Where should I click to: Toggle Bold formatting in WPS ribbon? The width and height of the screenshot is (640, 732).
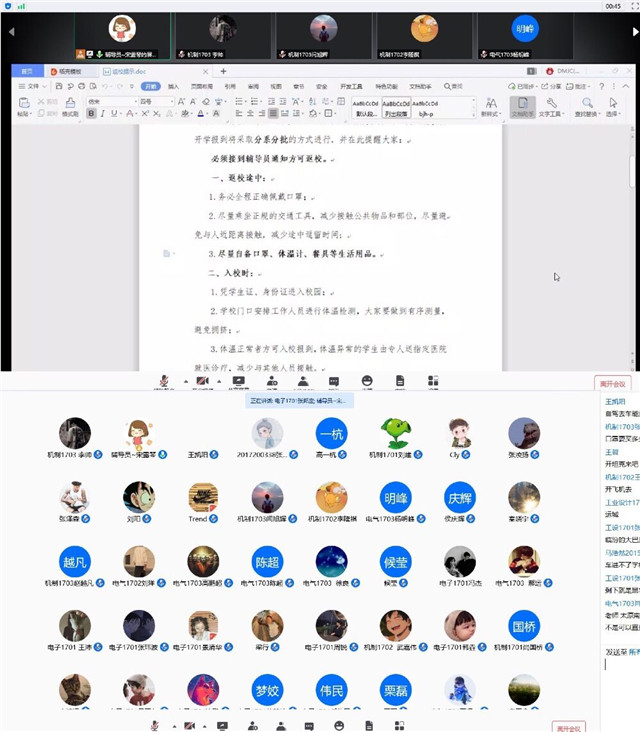[91, 113]
